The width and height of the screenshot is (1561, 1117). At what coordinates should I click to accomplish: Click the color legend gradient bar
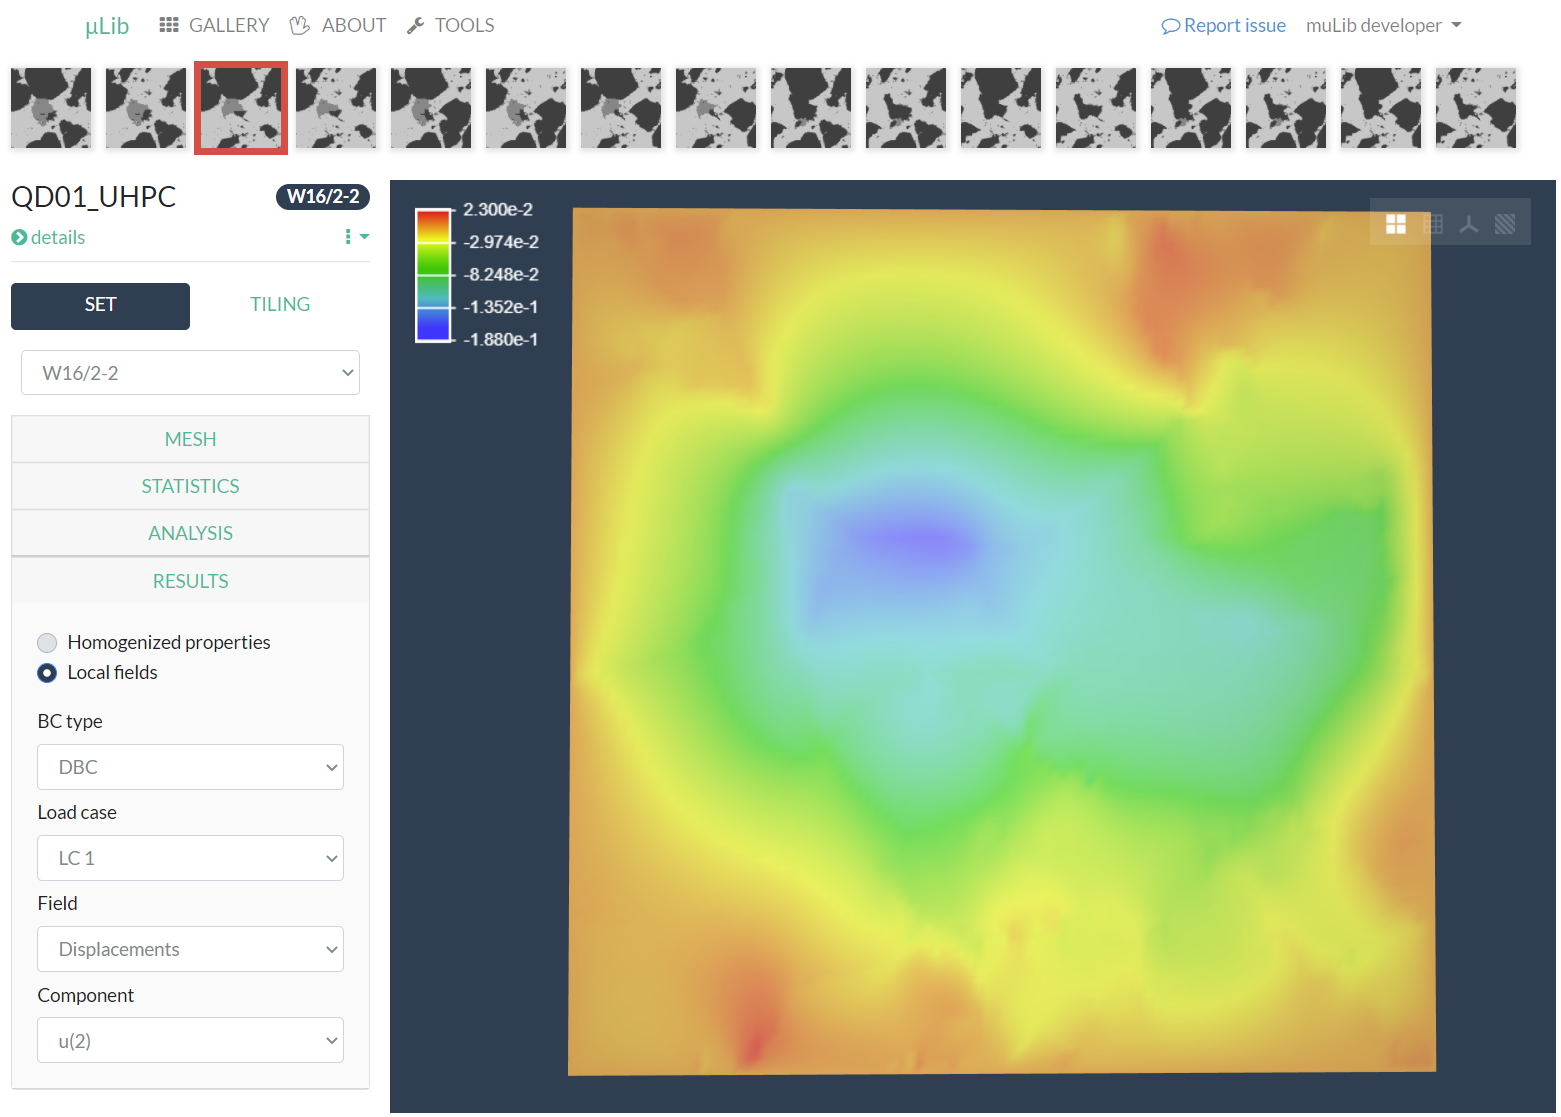(433, 275)
